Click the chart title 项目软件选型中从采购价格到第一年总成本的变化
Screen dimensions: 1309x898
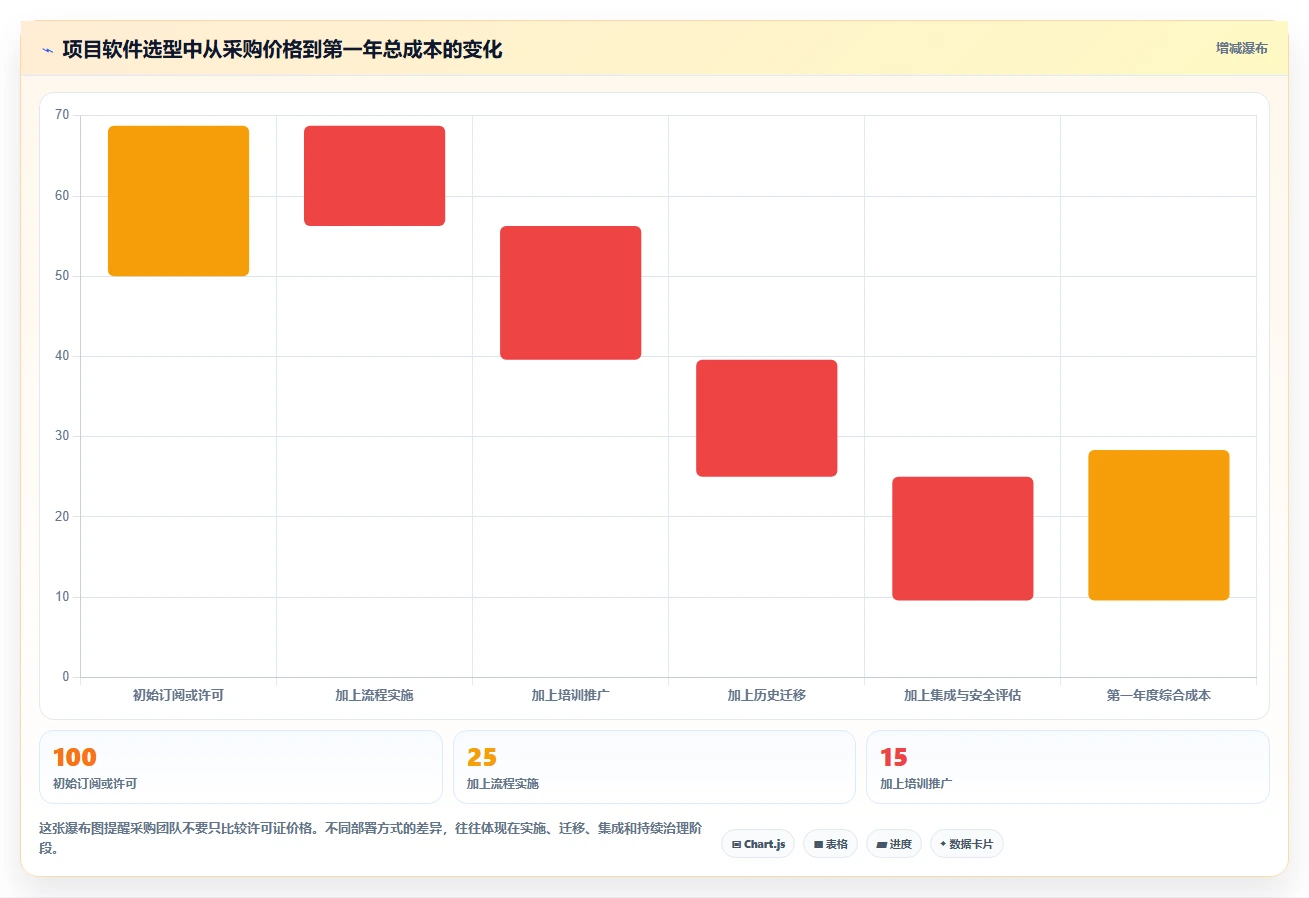(x=282, y=50)
